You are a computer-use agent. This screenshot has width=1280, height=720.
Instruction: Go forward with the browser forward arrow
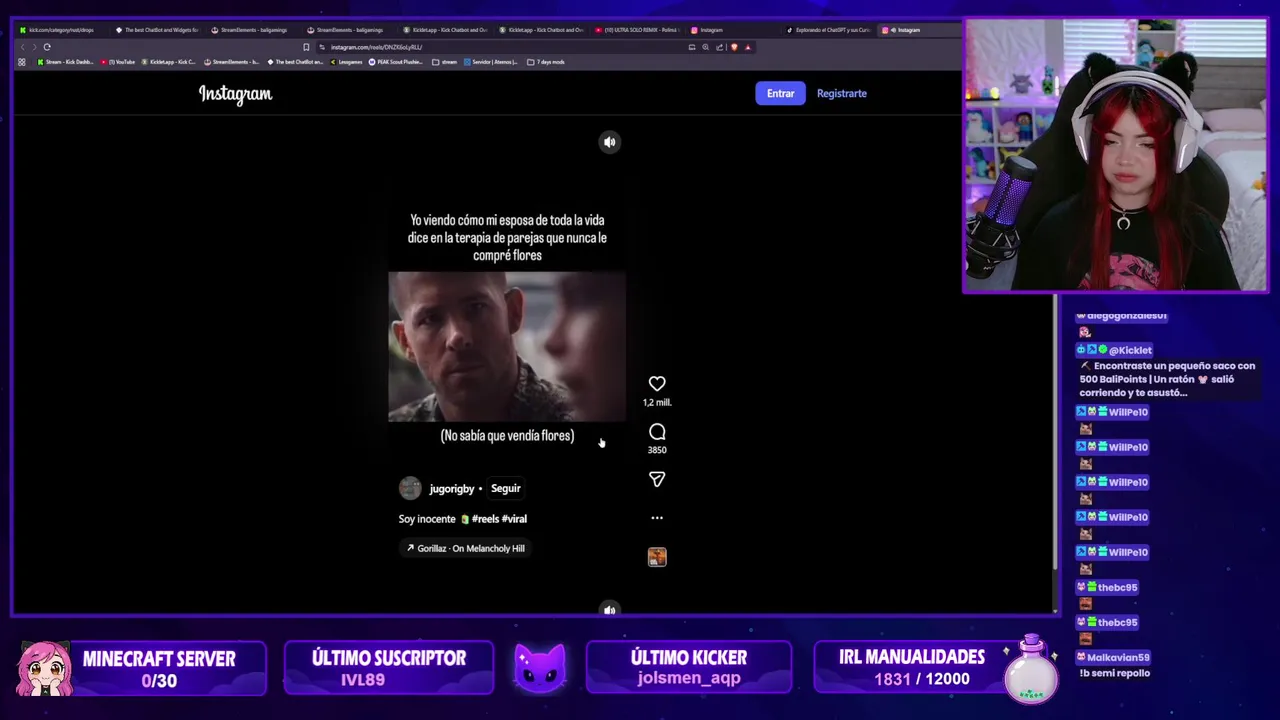tap(34, 47)
